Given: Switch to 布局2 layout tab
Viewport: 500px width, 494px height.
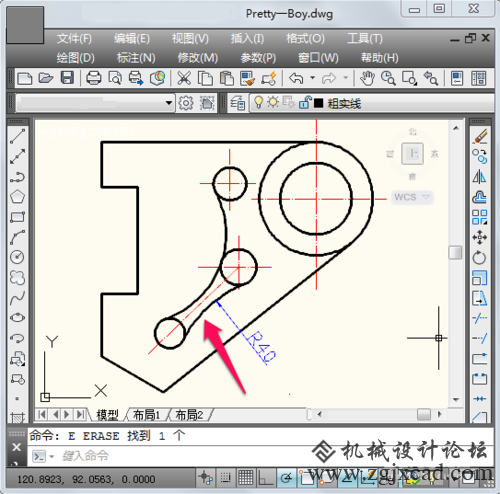Looking at the screenshot, I should (189, 415).
